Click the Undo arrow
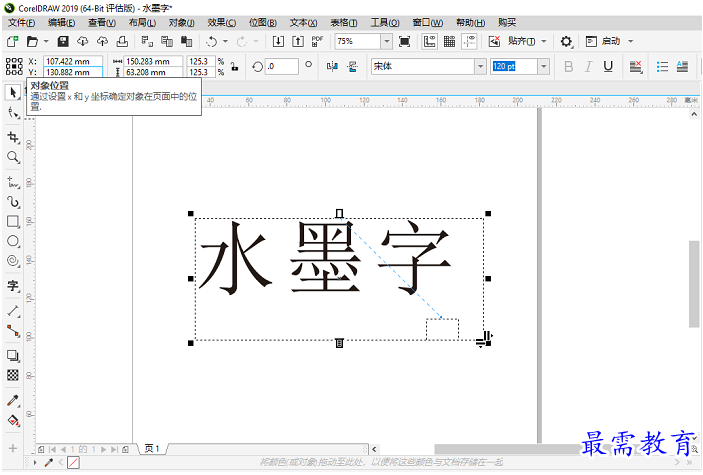This screenshot has width=703, height=475. click(211, 41)
